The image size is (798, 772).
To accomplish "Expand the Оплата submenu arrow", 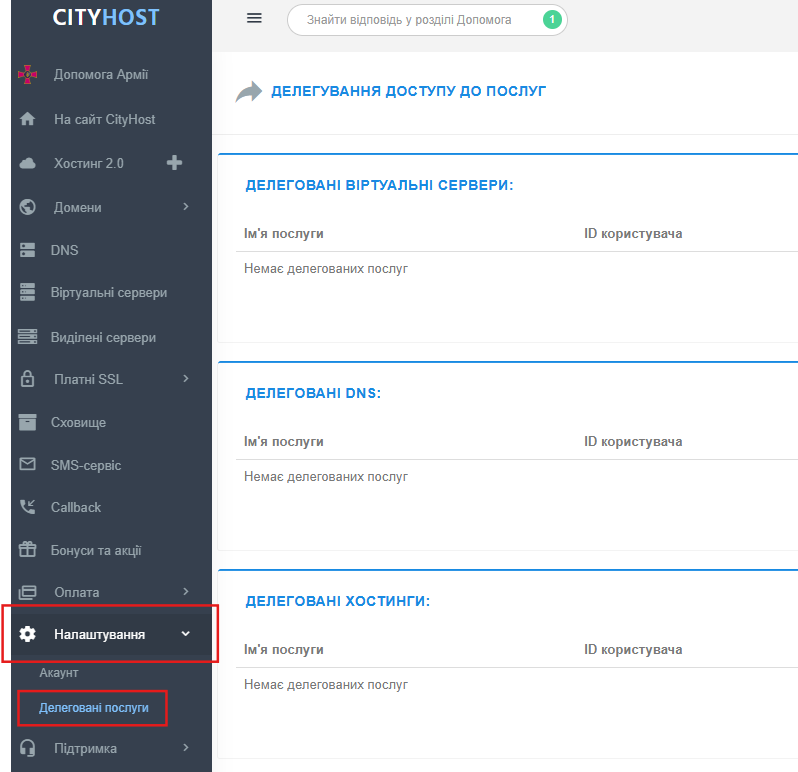I will tap(185, 592).
